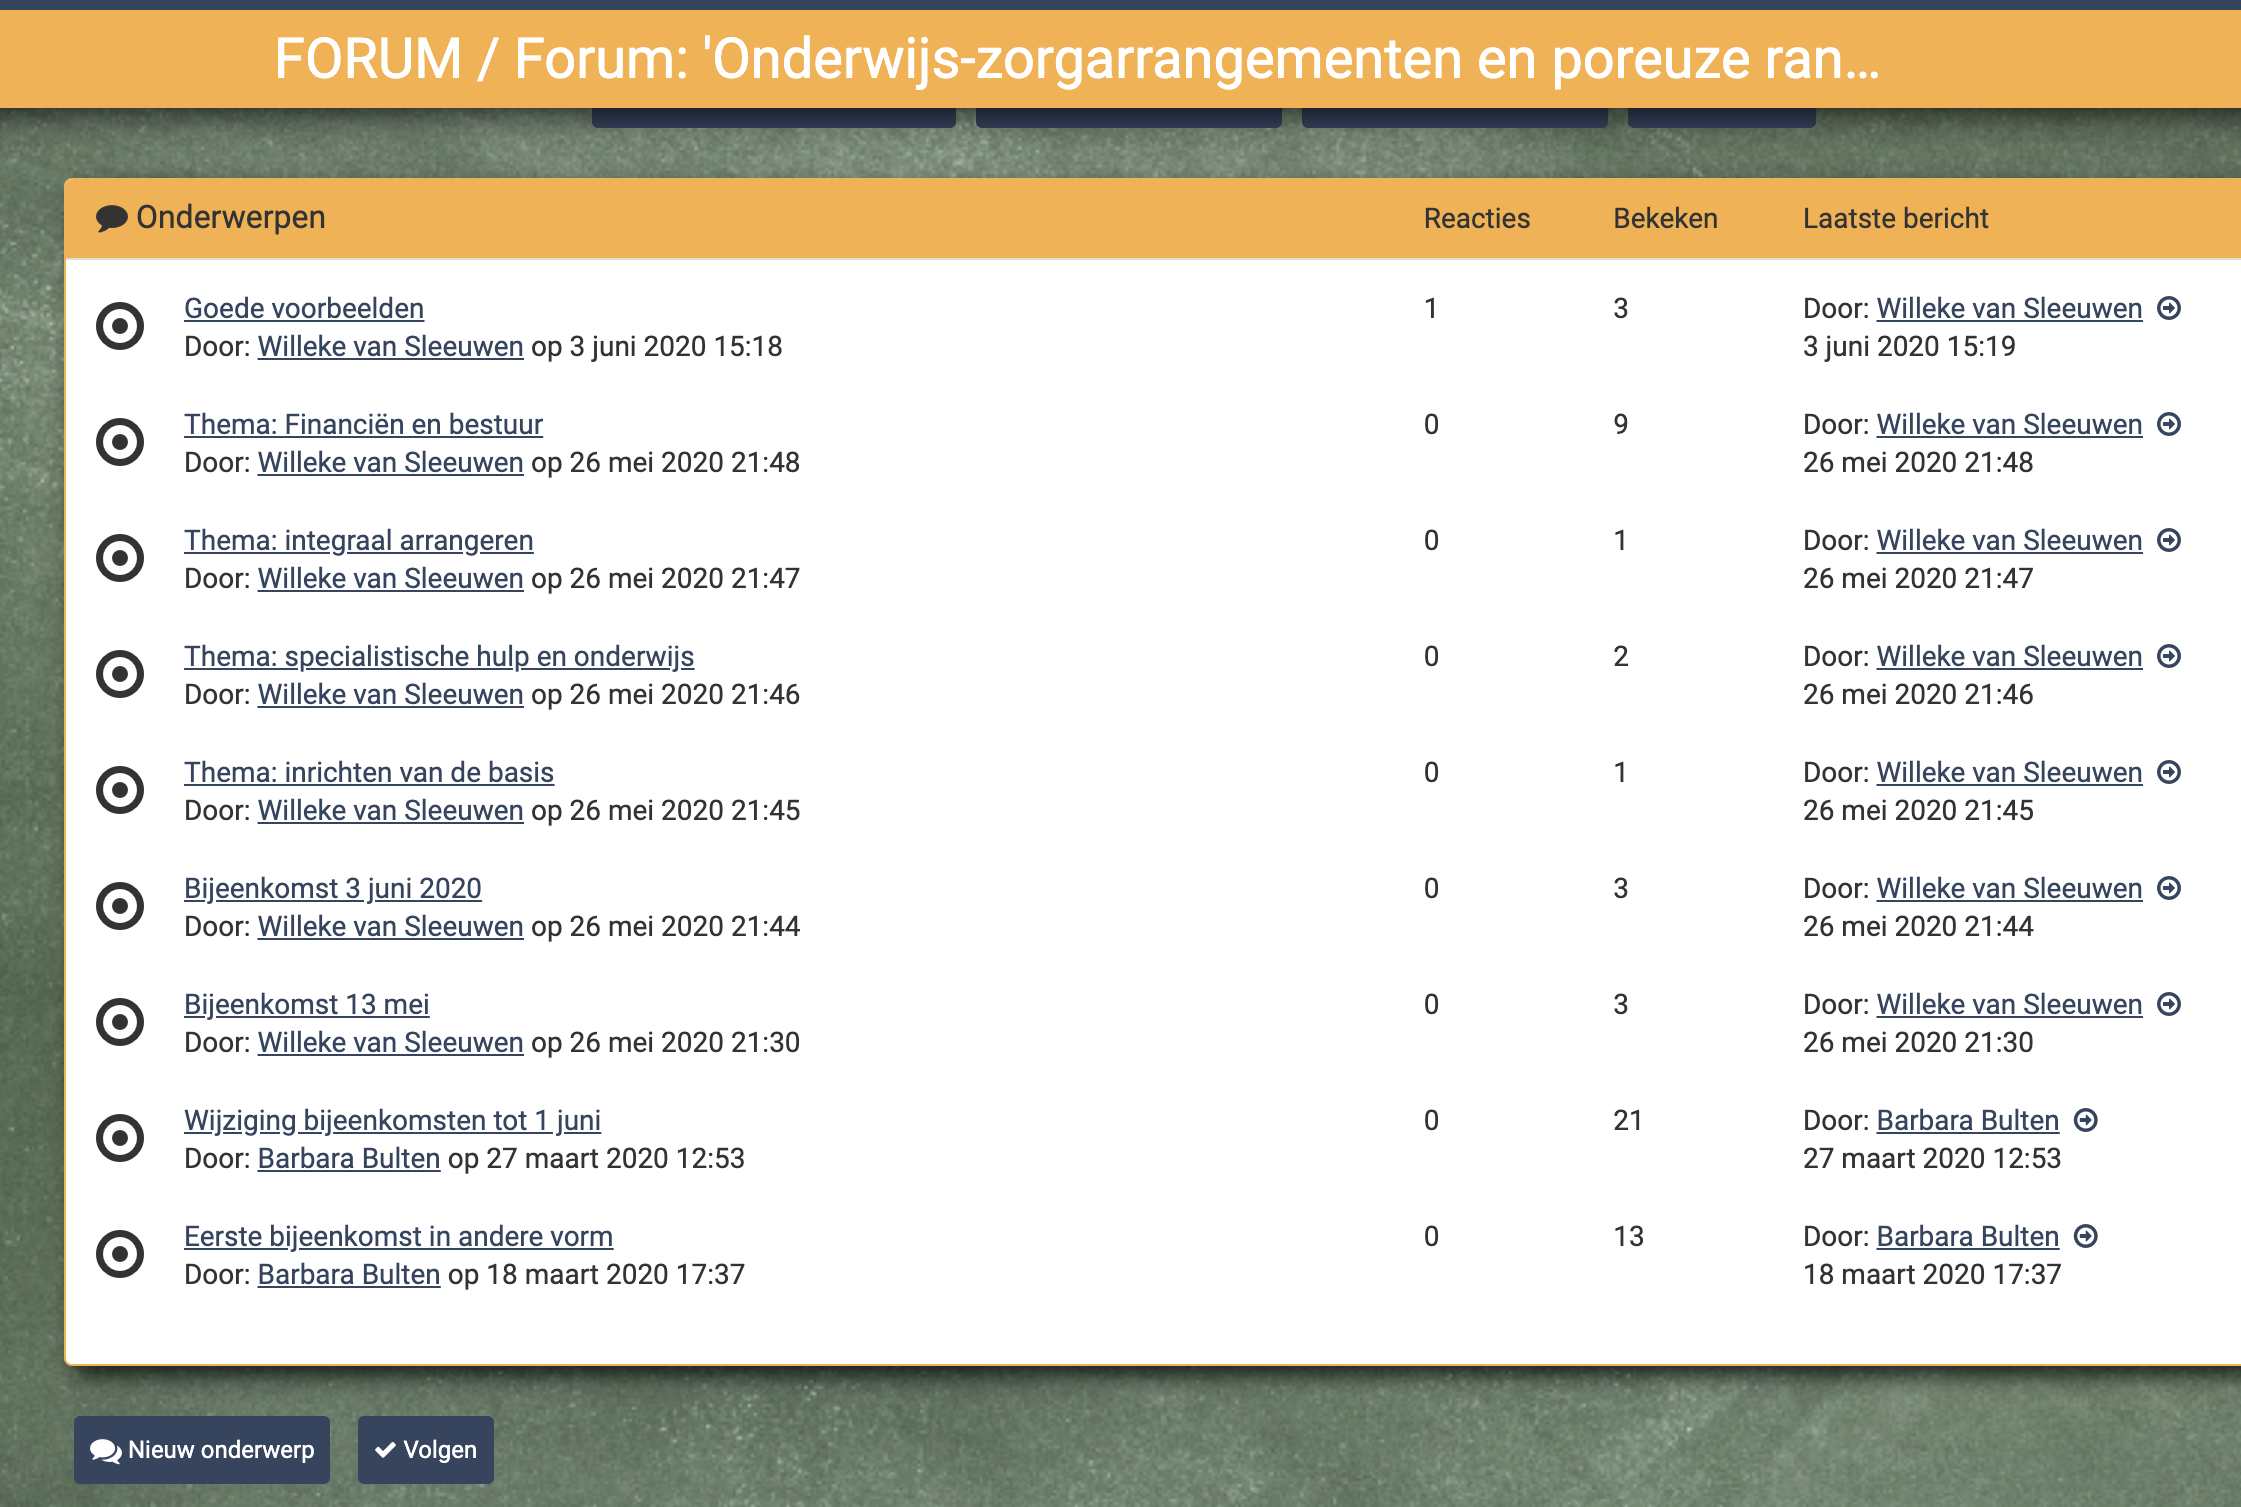2241x1507 pixels.
Task: Open Thema: inrichten van de basis thread
Action: (x=369, y=772)
